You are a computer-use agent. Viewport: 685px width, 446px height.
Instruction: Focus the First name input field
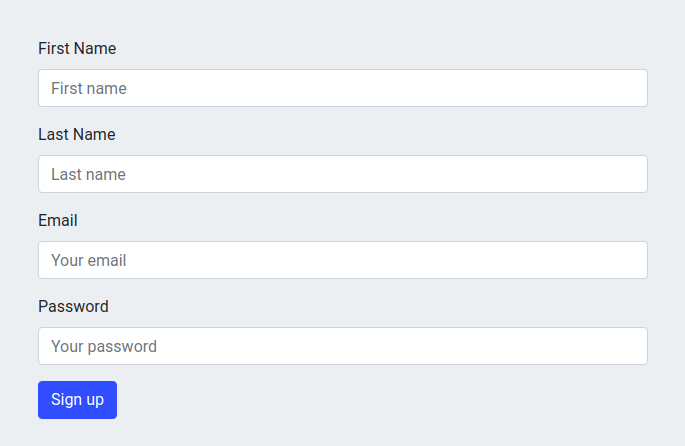[x=343, y=88]
